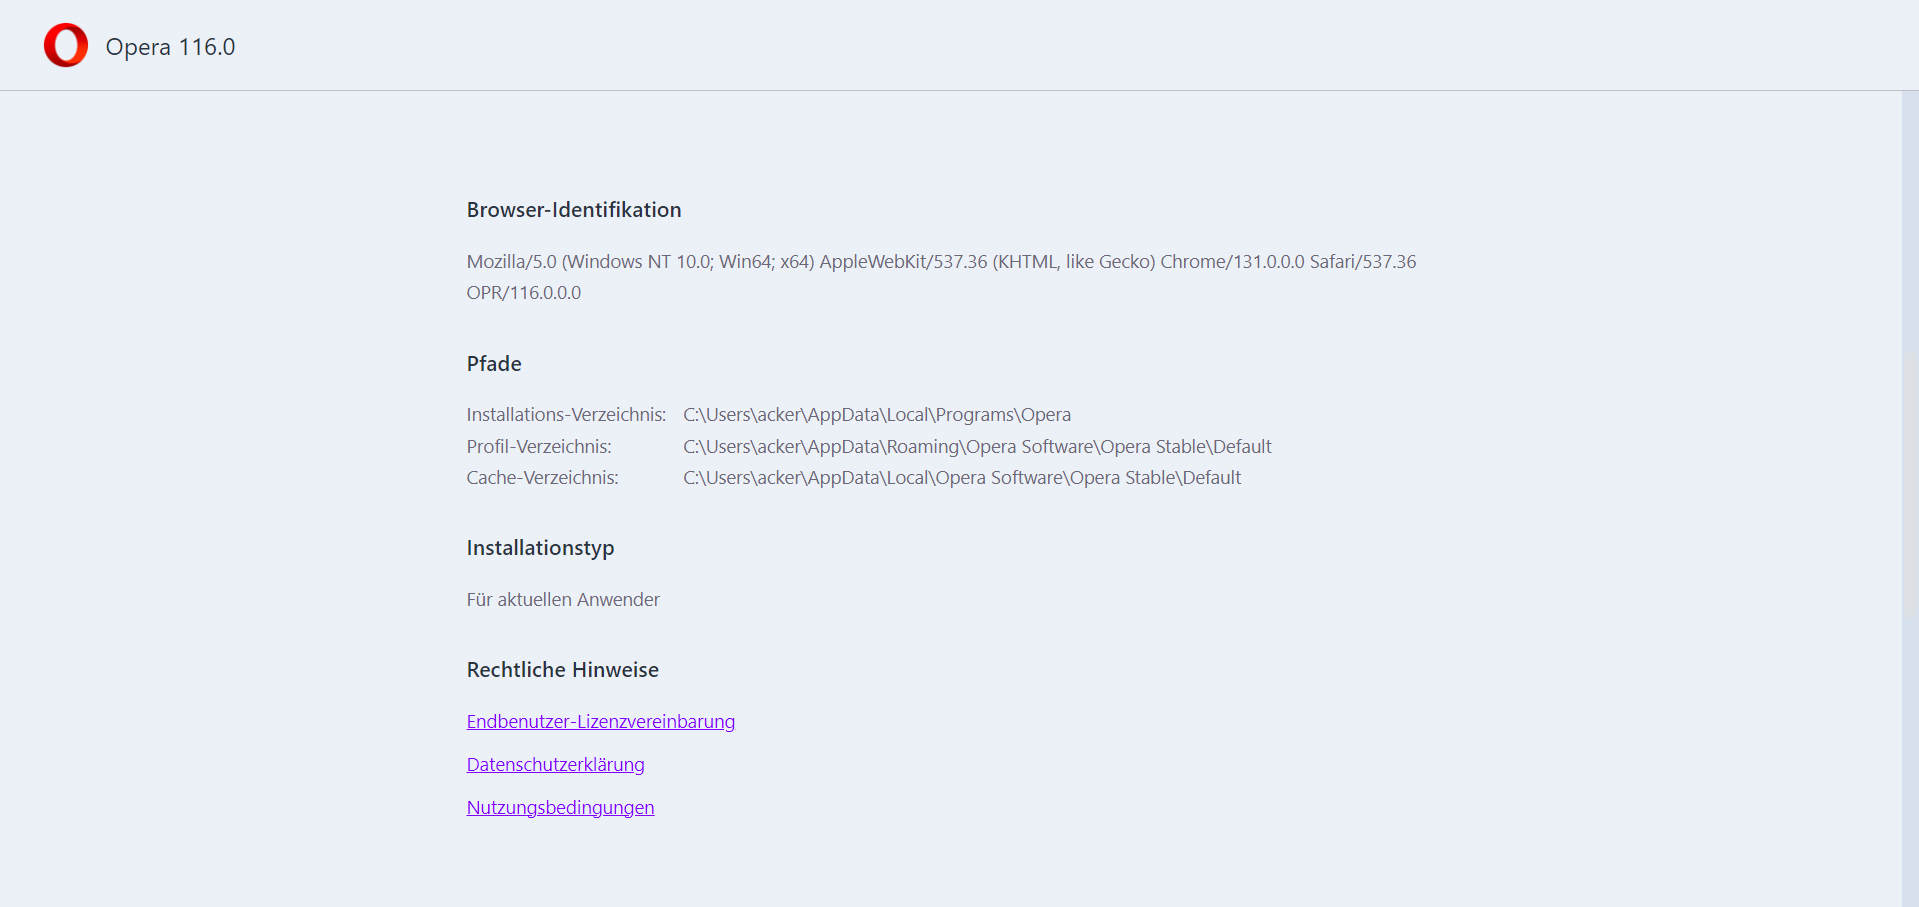Click the Local\Opera Software cache path
The height and width of the screenshot is (907, 1919).
tap(962, 477)
